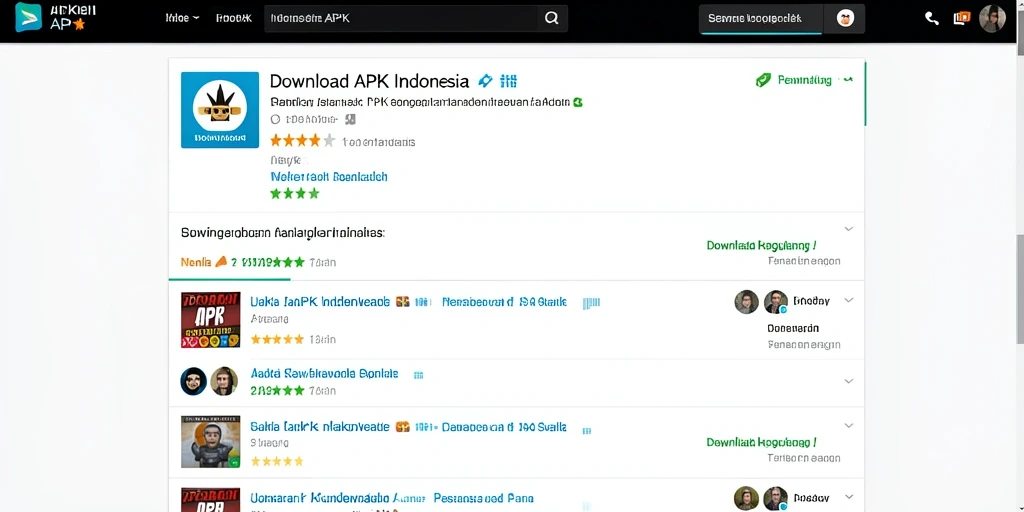
Task: Click the green tag icon at card top-right
Action: coord(763,80)
